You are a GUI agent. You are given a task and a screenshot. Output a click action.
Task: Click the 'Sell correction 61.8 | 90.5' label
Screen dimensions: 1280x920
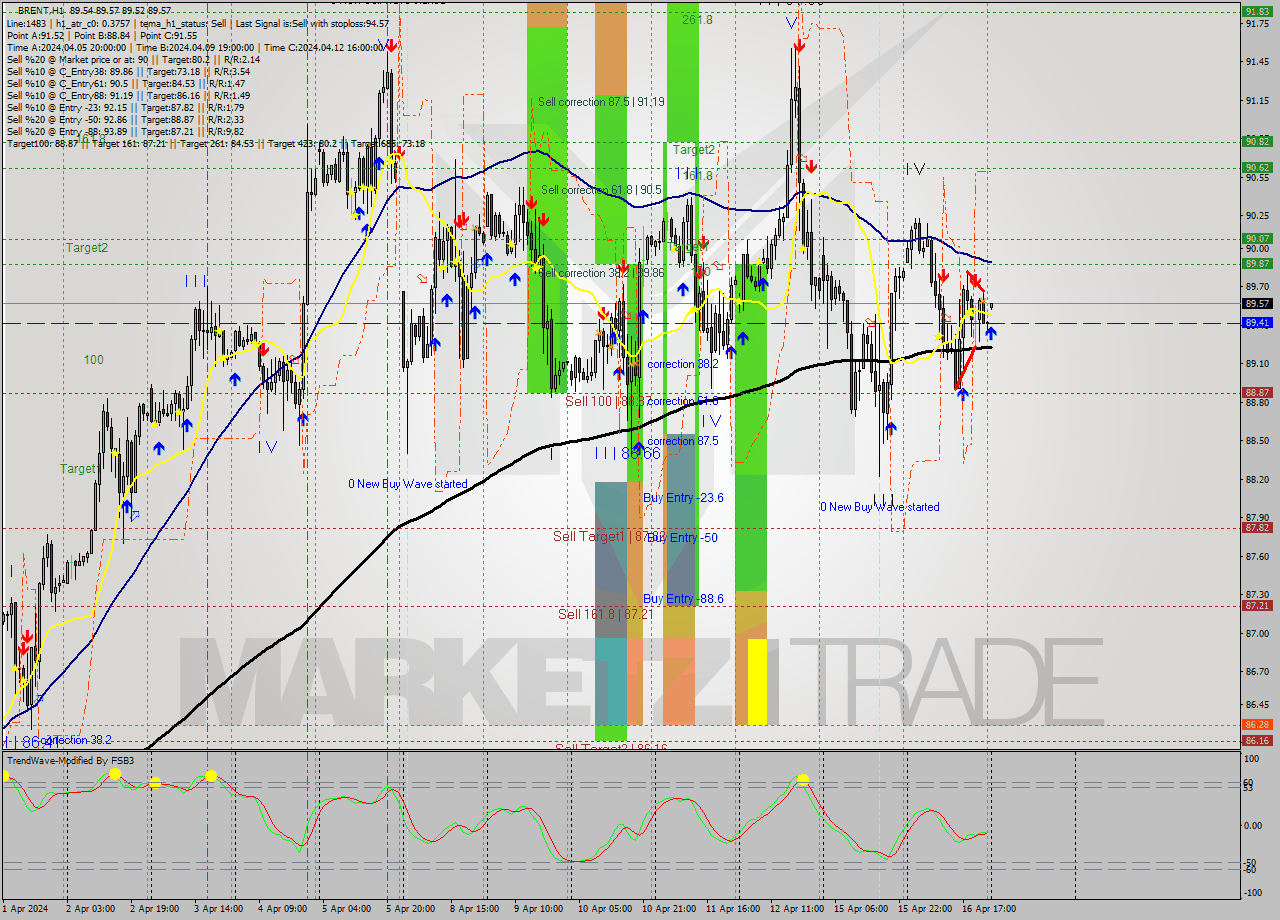(601, 190)
